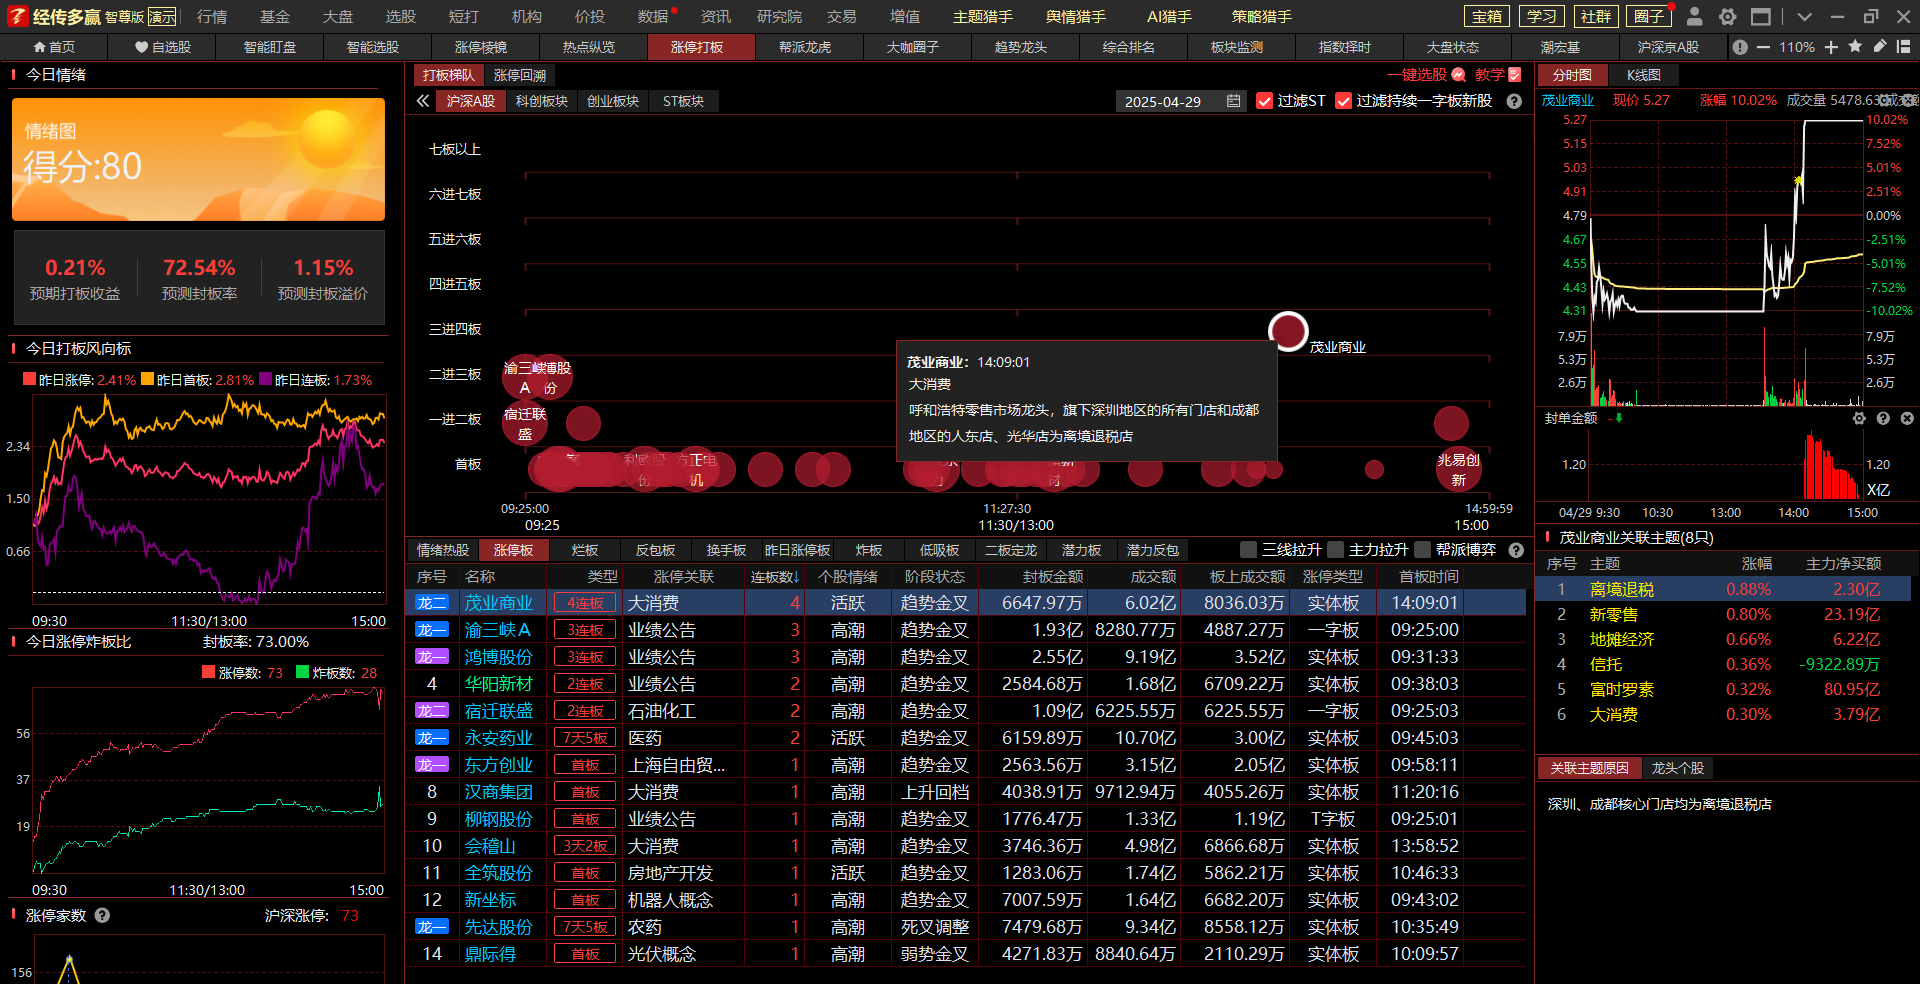Click the green down arrow beside 封单金额
The image size is (1920, 984).
point(1619,418)
